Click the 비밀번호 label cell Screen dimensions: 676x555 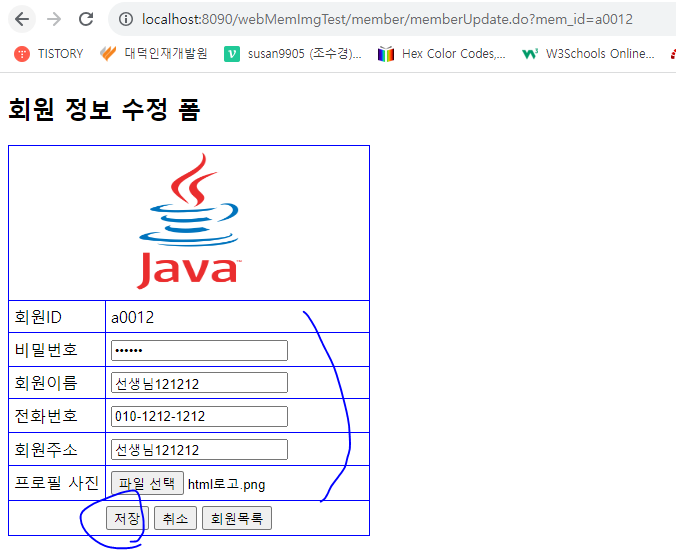[57, 350]
